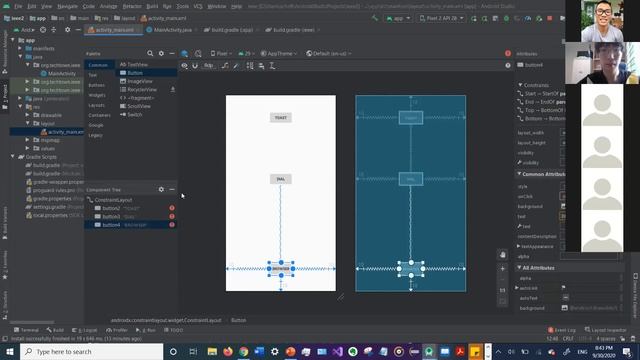Open the Build menu
Screen dimensions: 640x360
point(152,7)
